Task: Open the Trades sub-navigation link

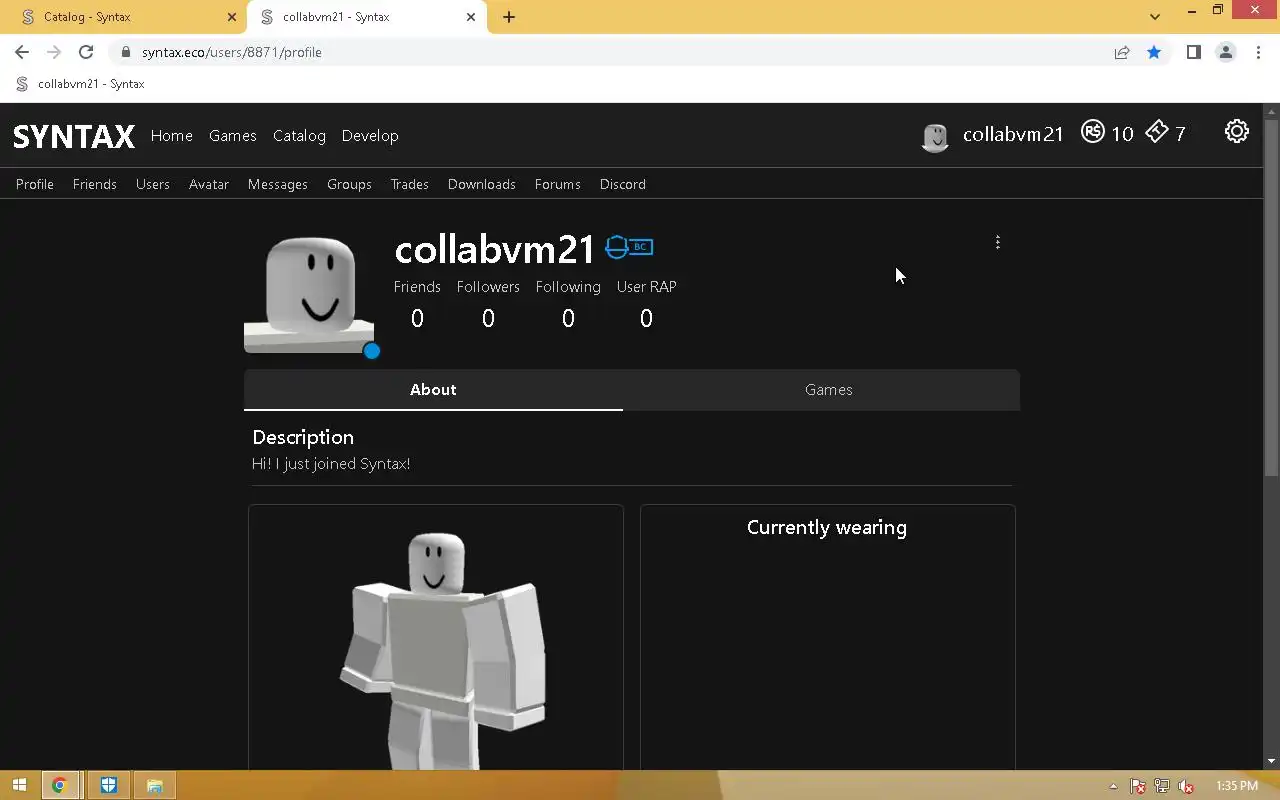Action: [x=410, y=184]
